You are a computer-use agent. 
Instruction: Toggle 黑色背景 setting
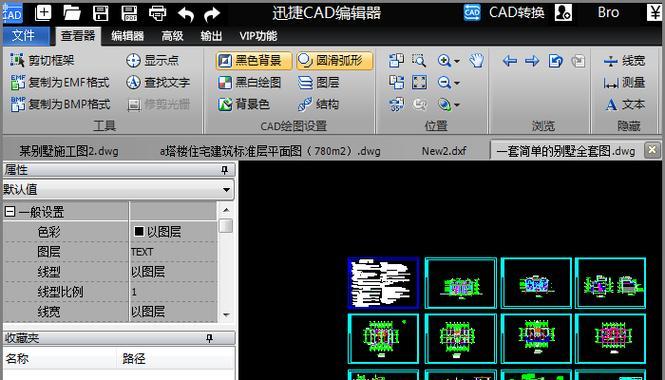coord(254,61)
